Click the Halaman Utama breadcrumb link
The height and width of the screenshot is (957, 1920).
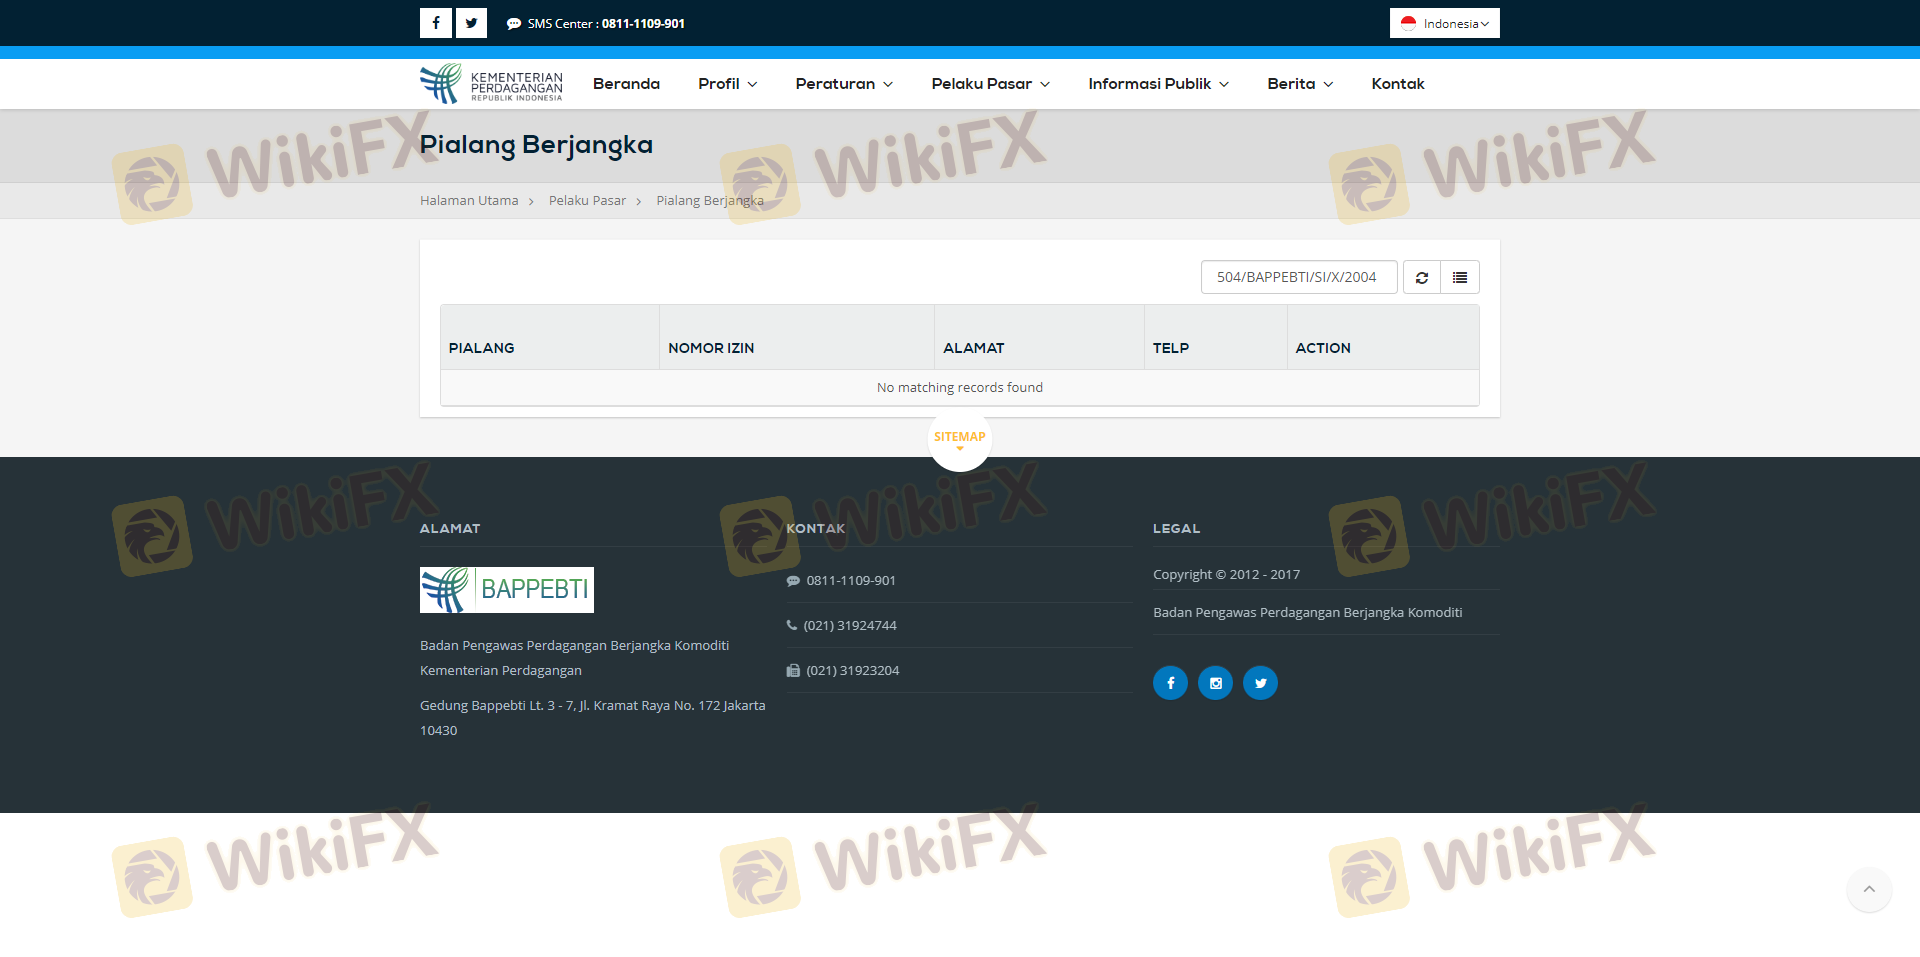(469, 201)
